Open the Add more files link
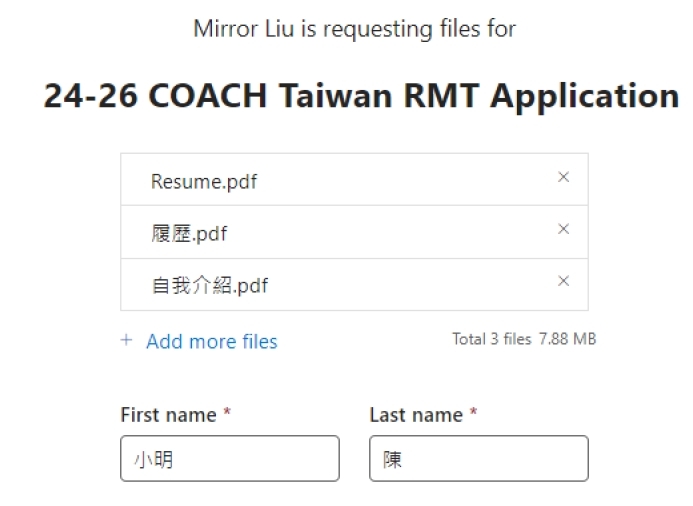693x506 pixels. tap(212, 342)
